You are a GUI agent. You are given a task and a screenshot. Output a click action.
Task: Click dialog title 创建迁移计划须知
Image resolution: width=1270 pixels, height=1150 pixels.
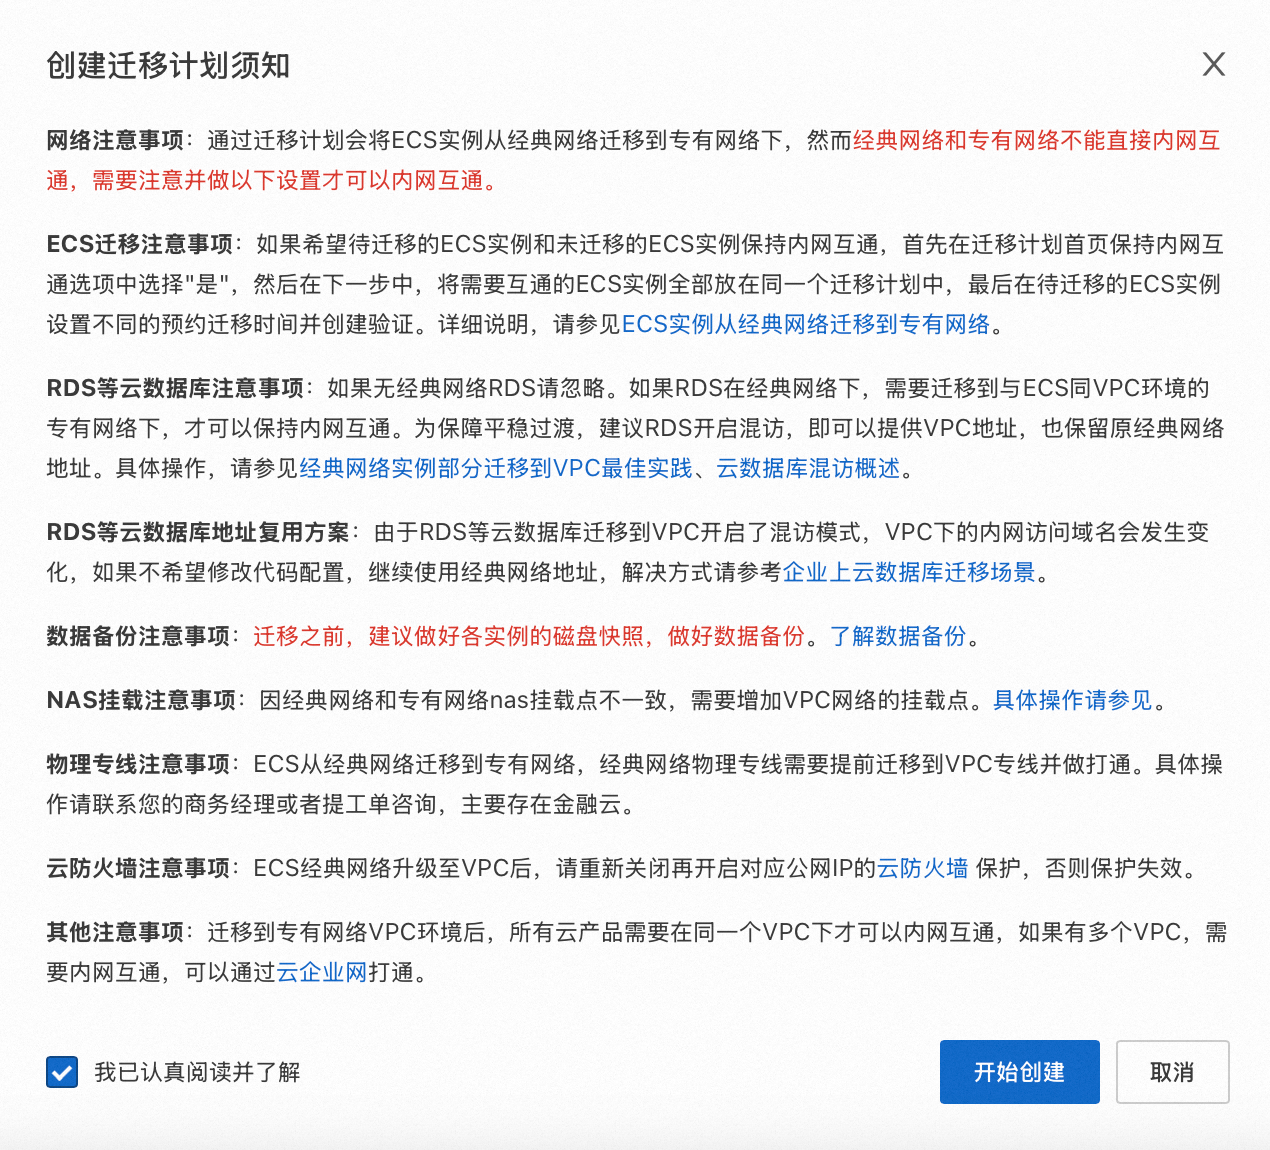[x=168, y=66]
